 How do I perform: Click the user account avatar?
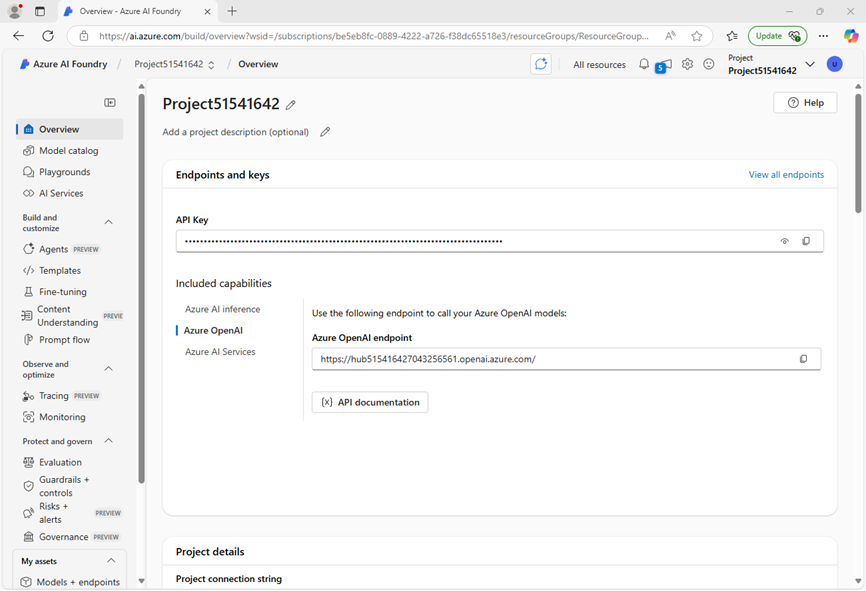[x=835, y=64]
